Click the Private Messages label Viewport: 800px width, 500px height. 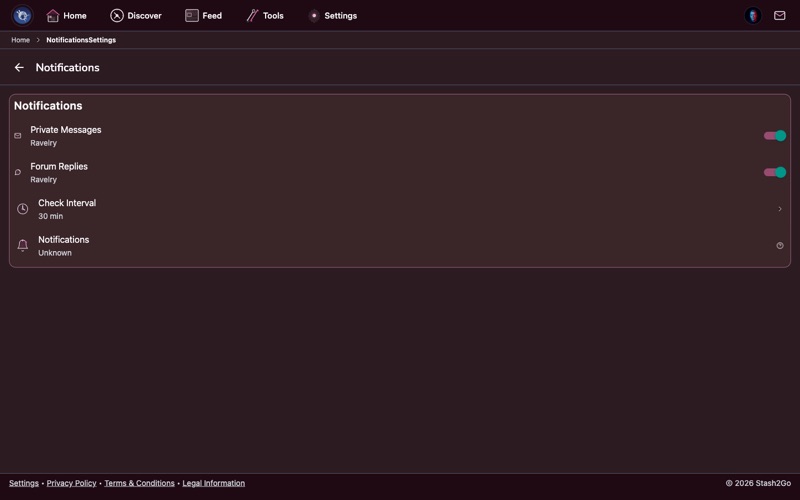click(66, 130)
